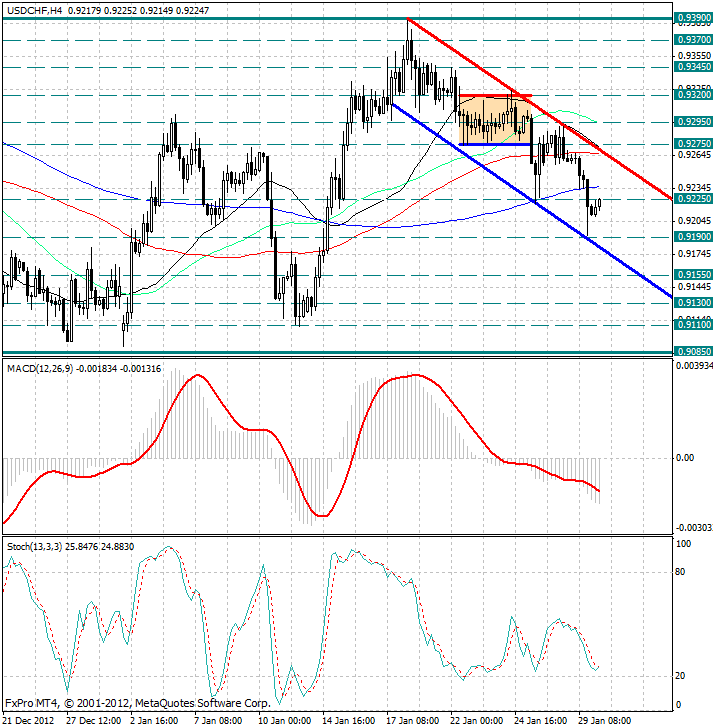Click the 0.9085 price level label
This screenshot has width=713, height=728.
click(x=693, y=351)
